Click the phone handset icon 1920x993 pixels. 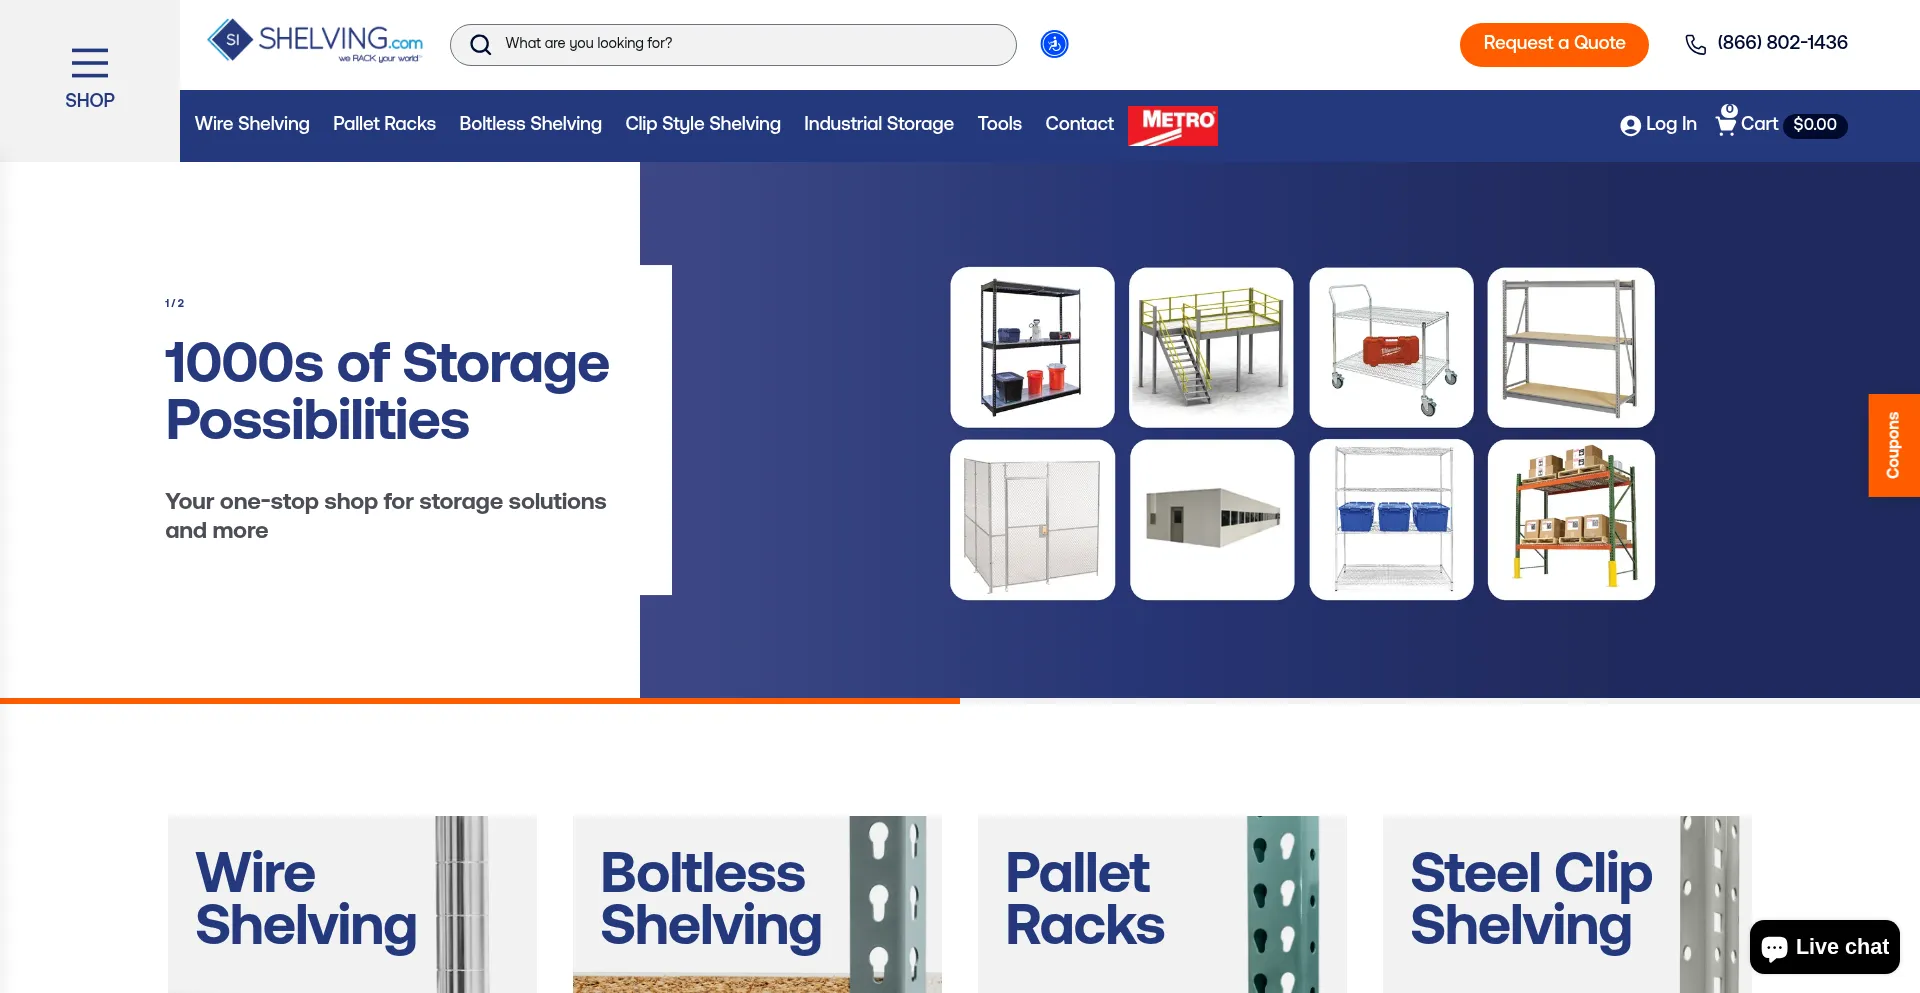coord(1696,44)
